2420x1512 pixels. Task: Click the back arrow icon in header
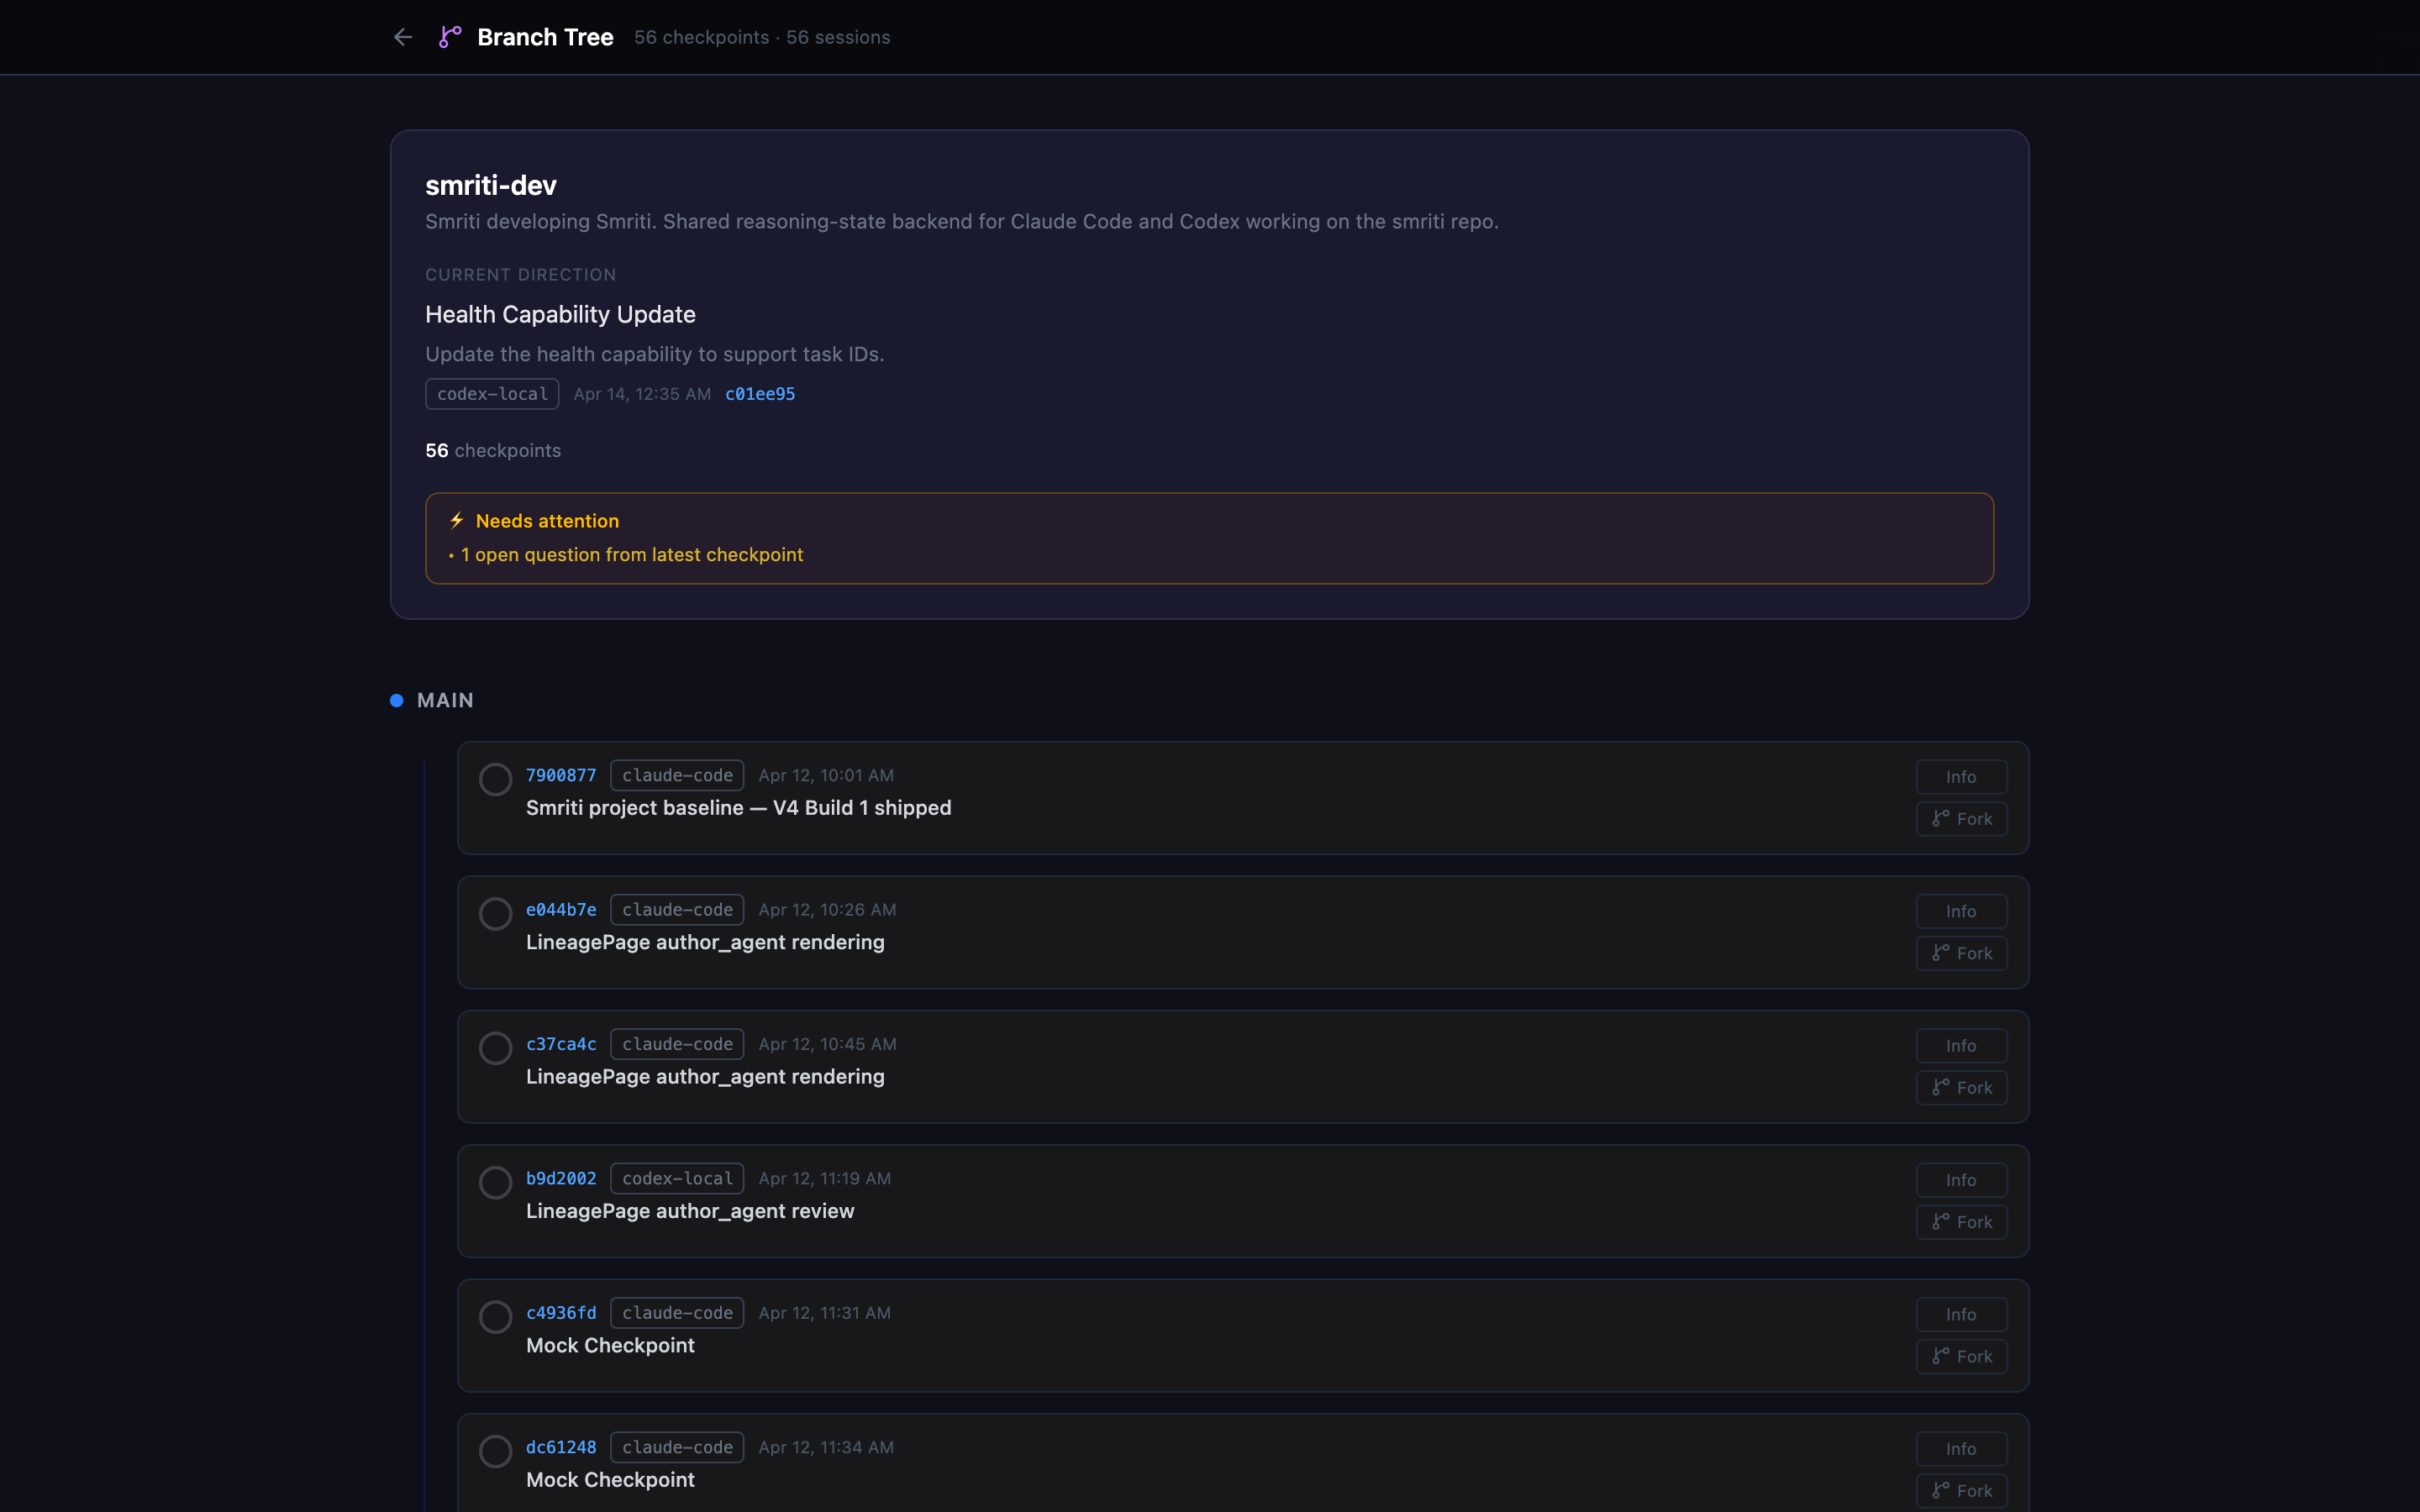click(x=402, y=37)
